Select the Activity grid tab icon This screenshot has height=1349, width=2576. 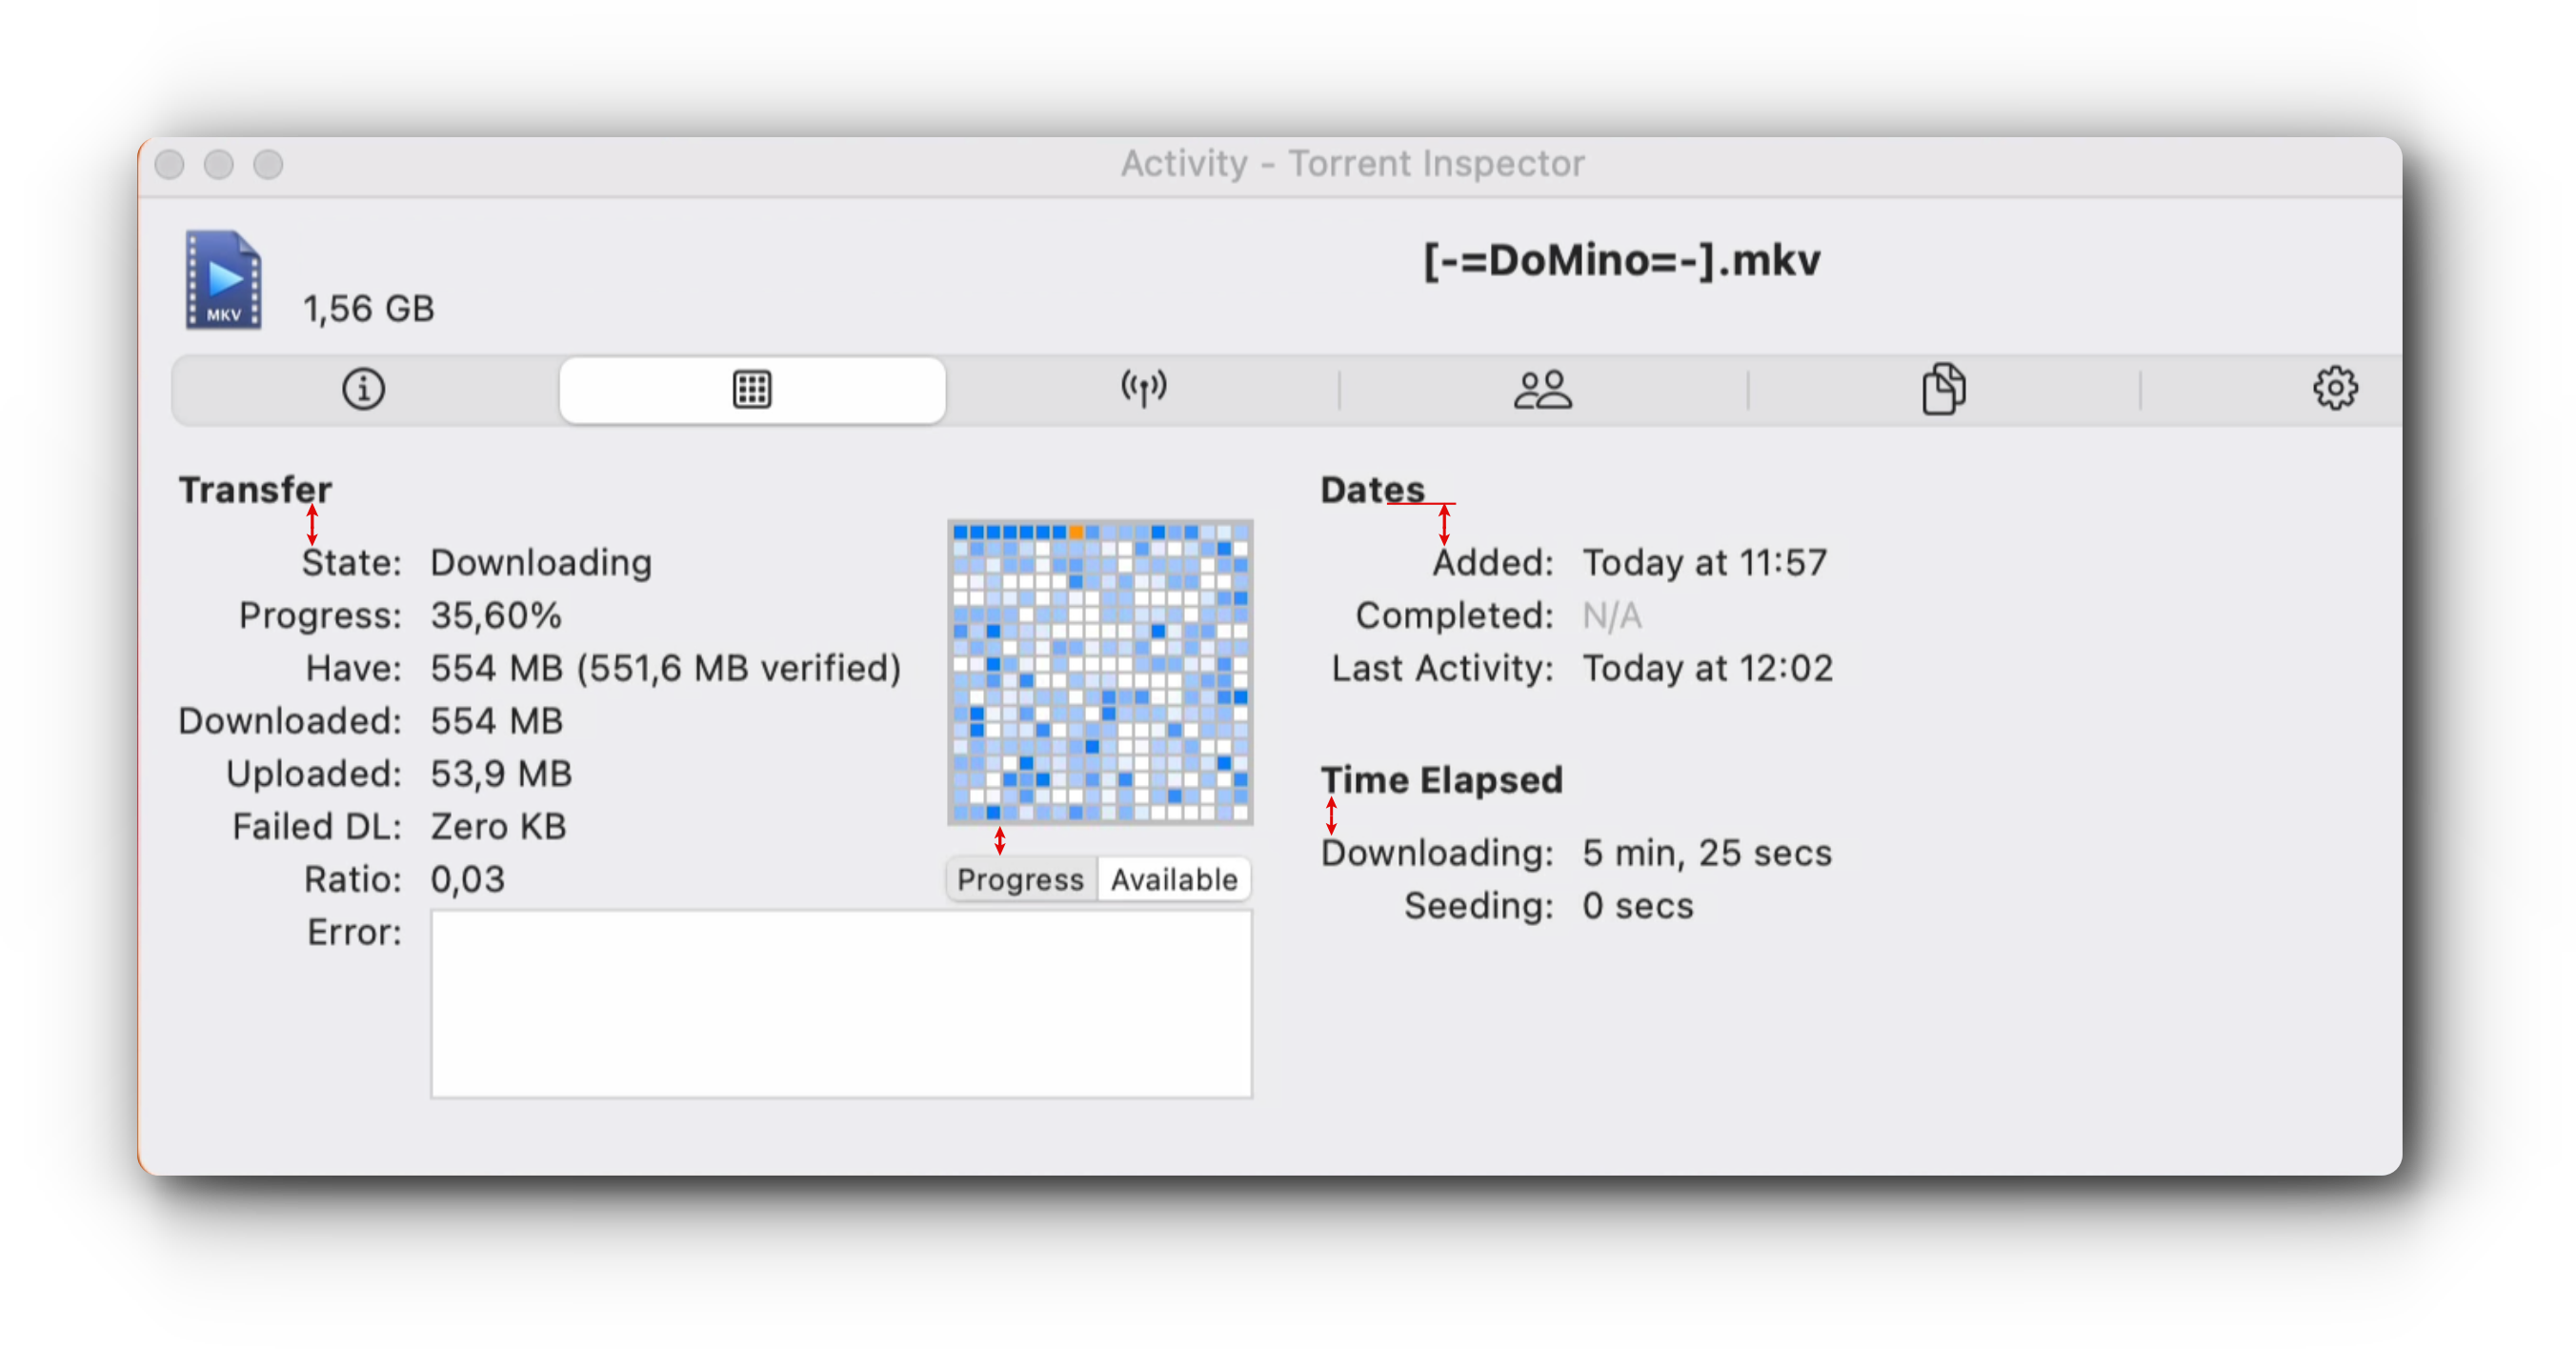[x=752, y=389]
